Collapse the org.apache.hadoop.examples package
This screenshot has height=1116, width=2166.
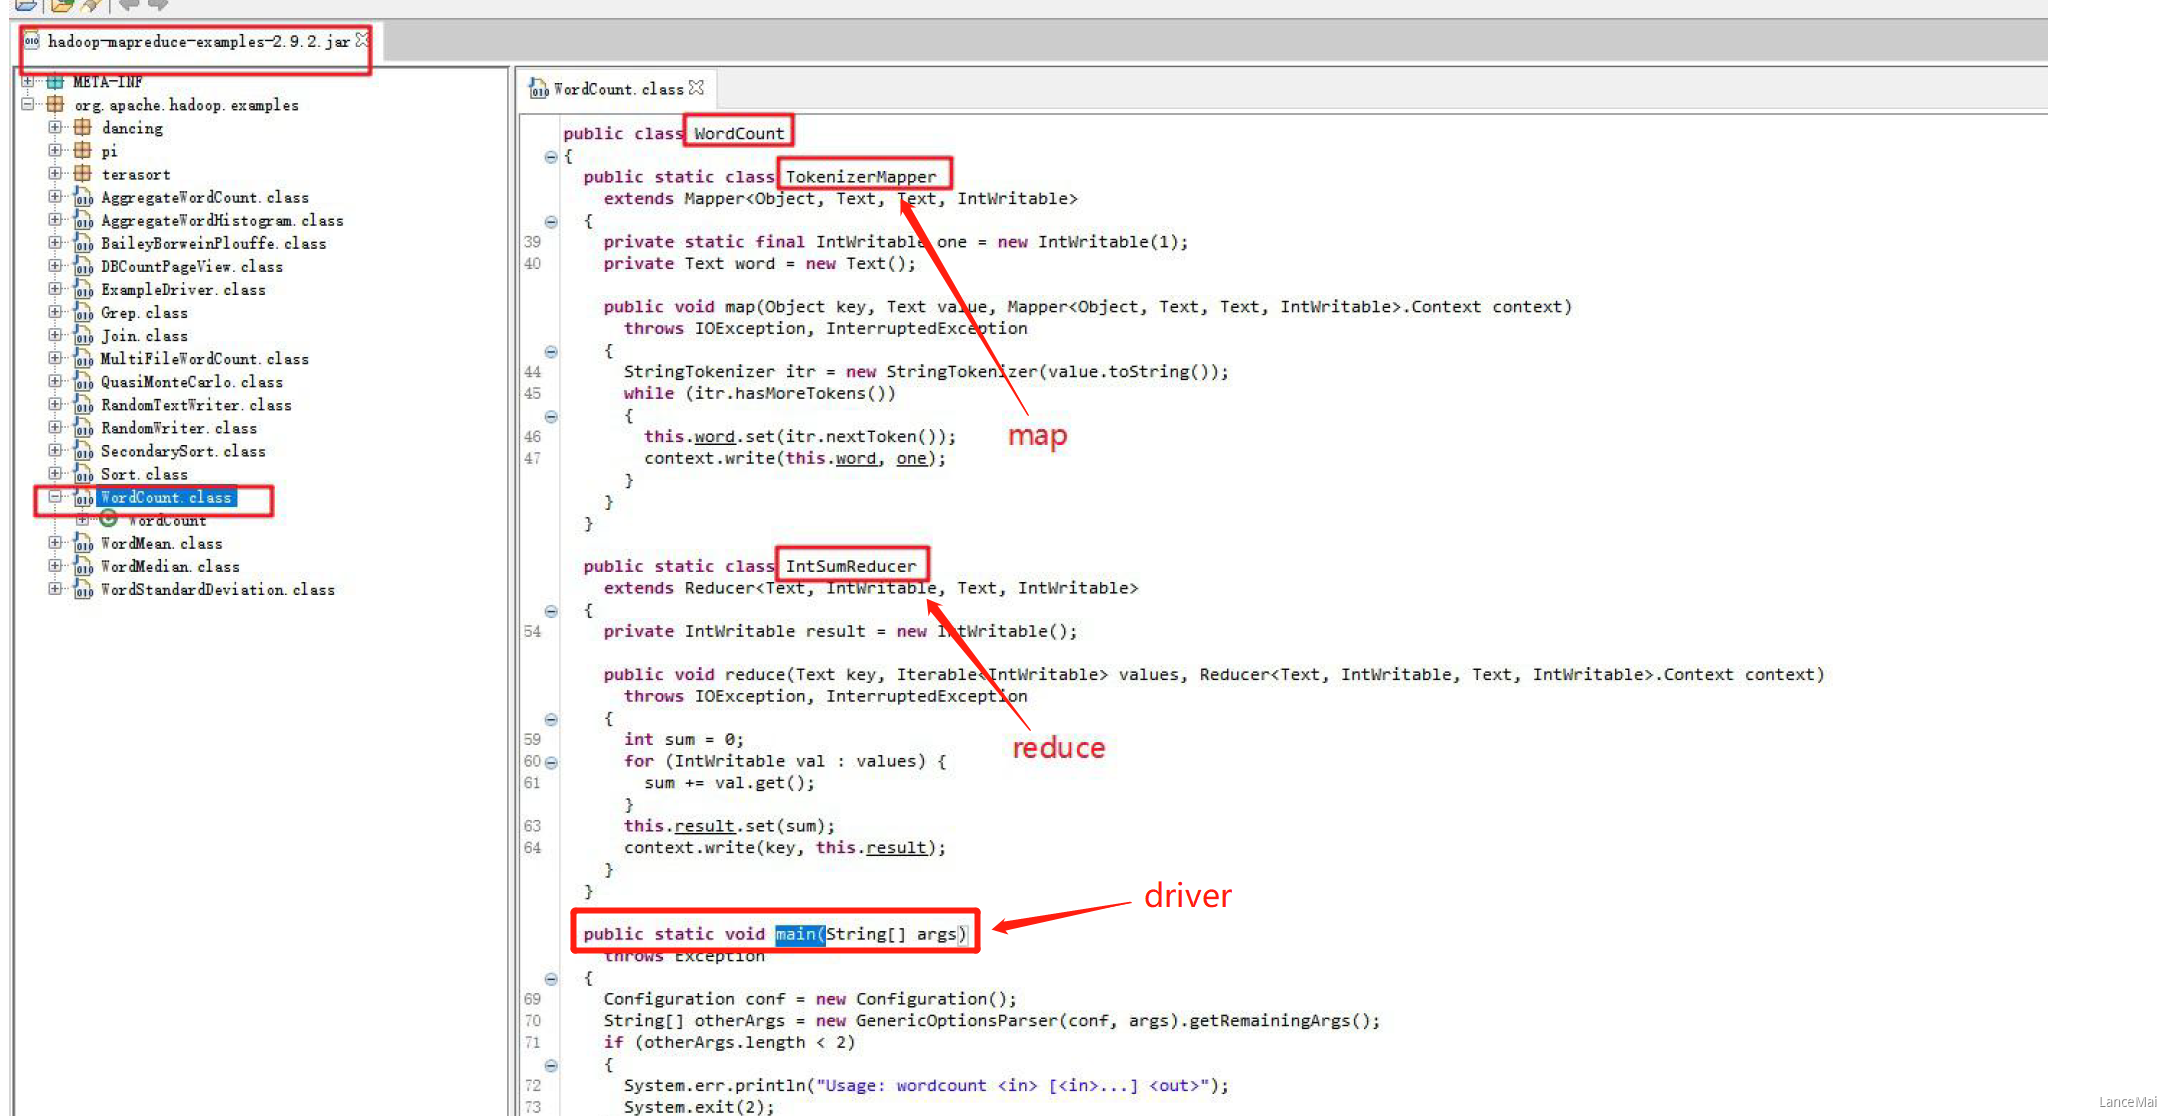click(28, 104)
